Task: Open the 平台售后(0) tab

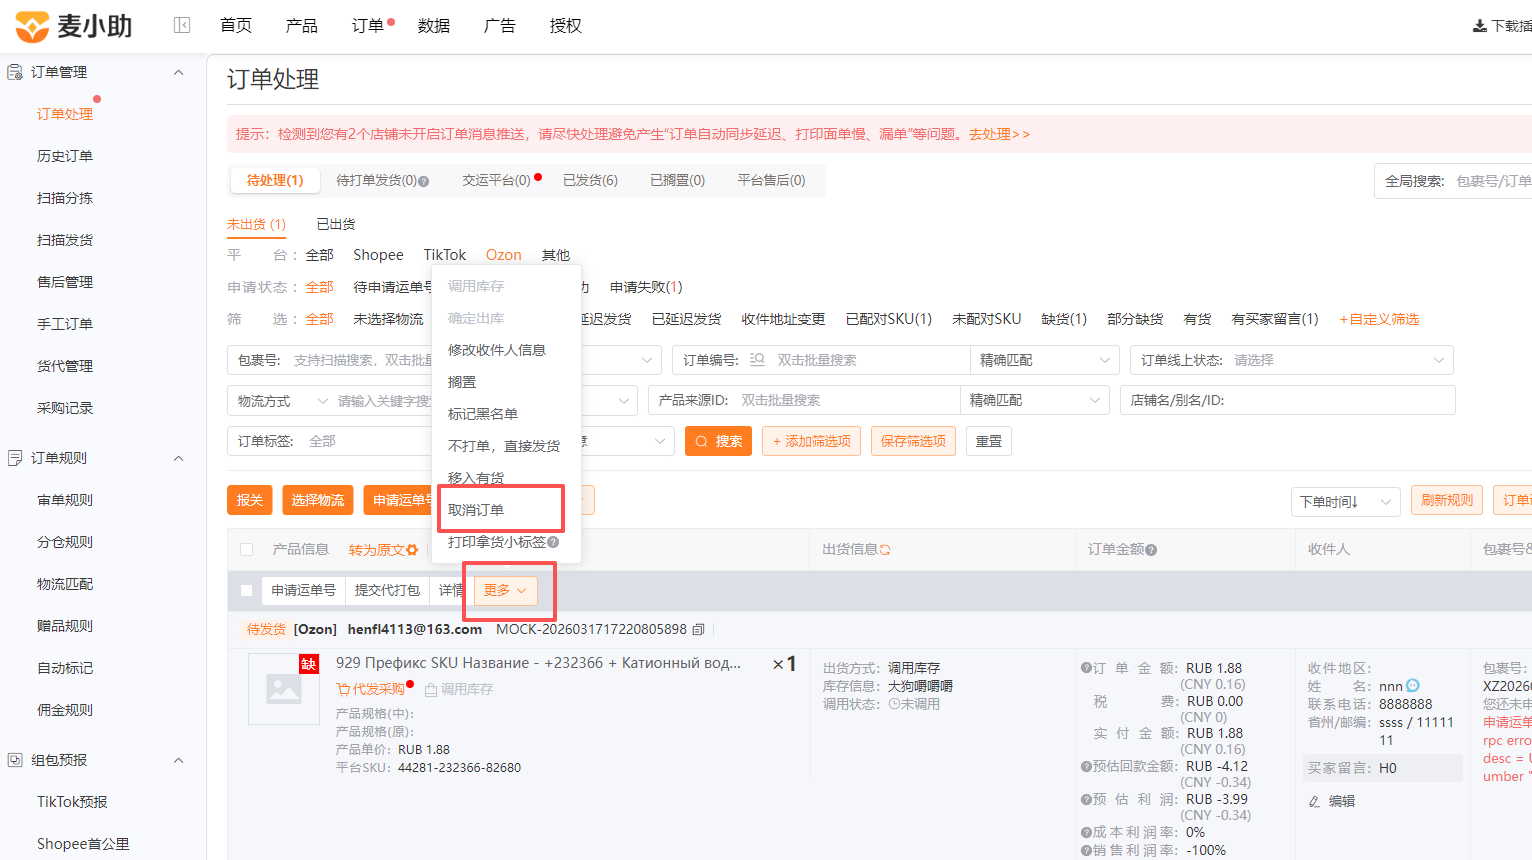Action: [771, 180]
